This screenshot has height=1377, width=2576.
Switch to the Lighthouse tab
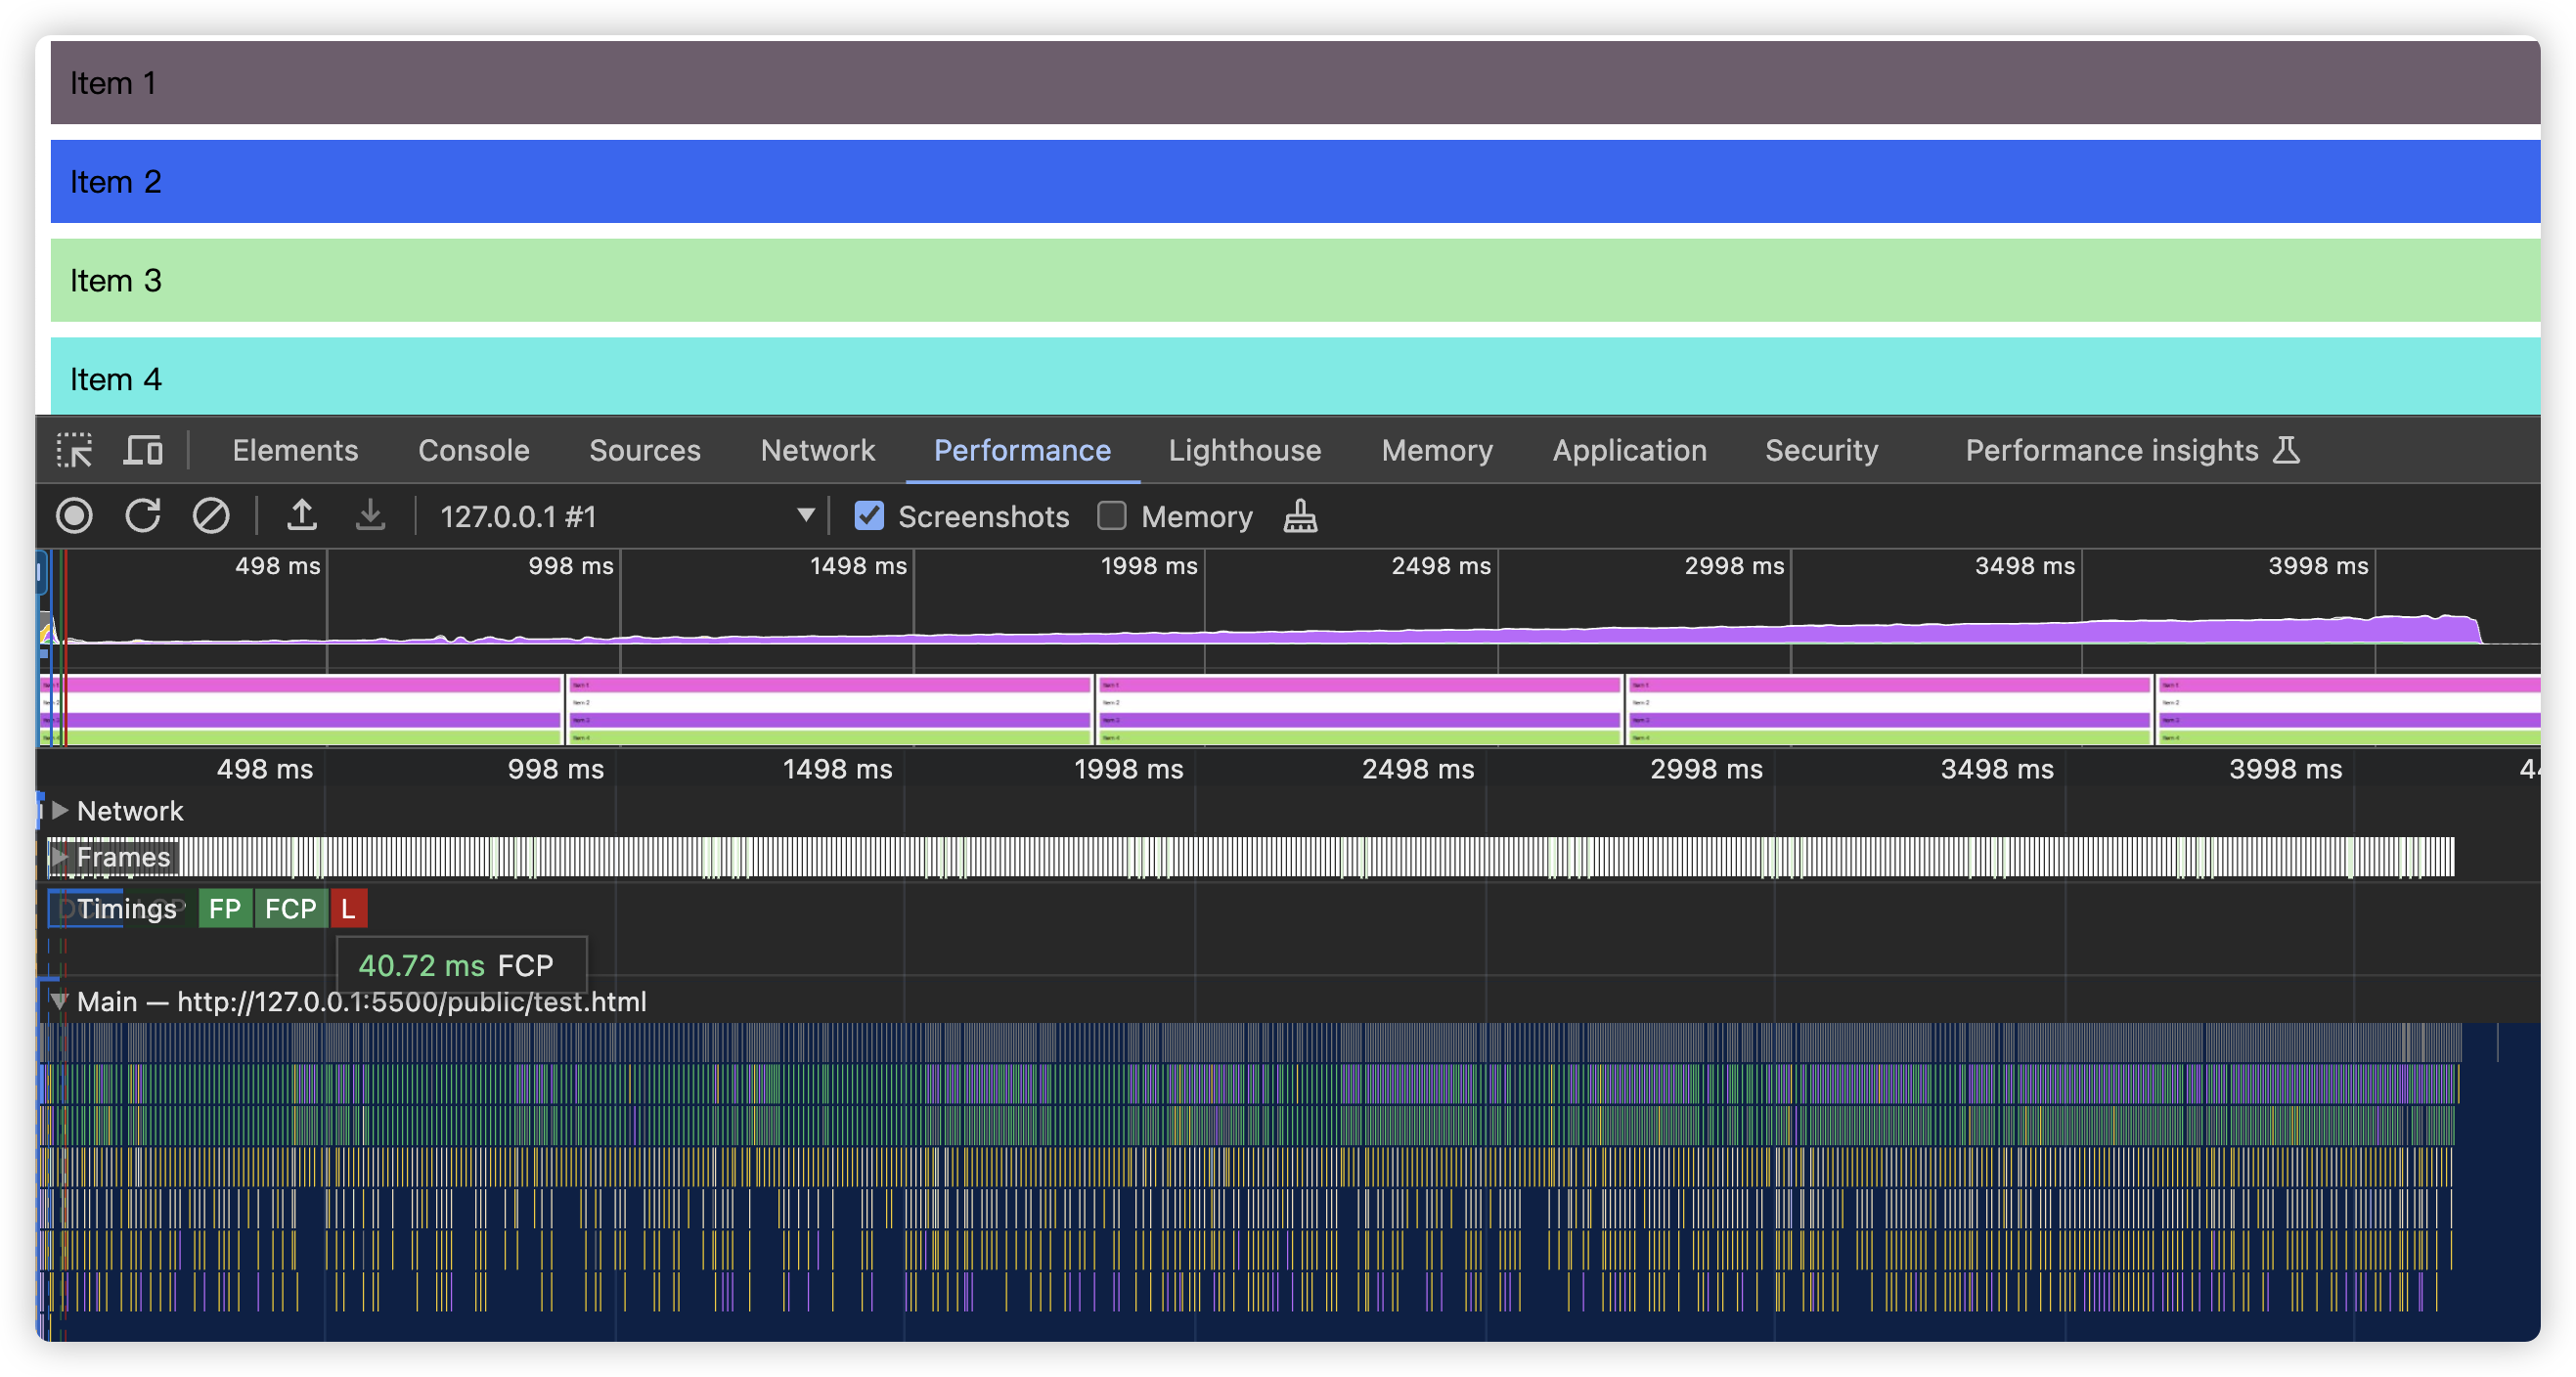tap(1244, 450)
